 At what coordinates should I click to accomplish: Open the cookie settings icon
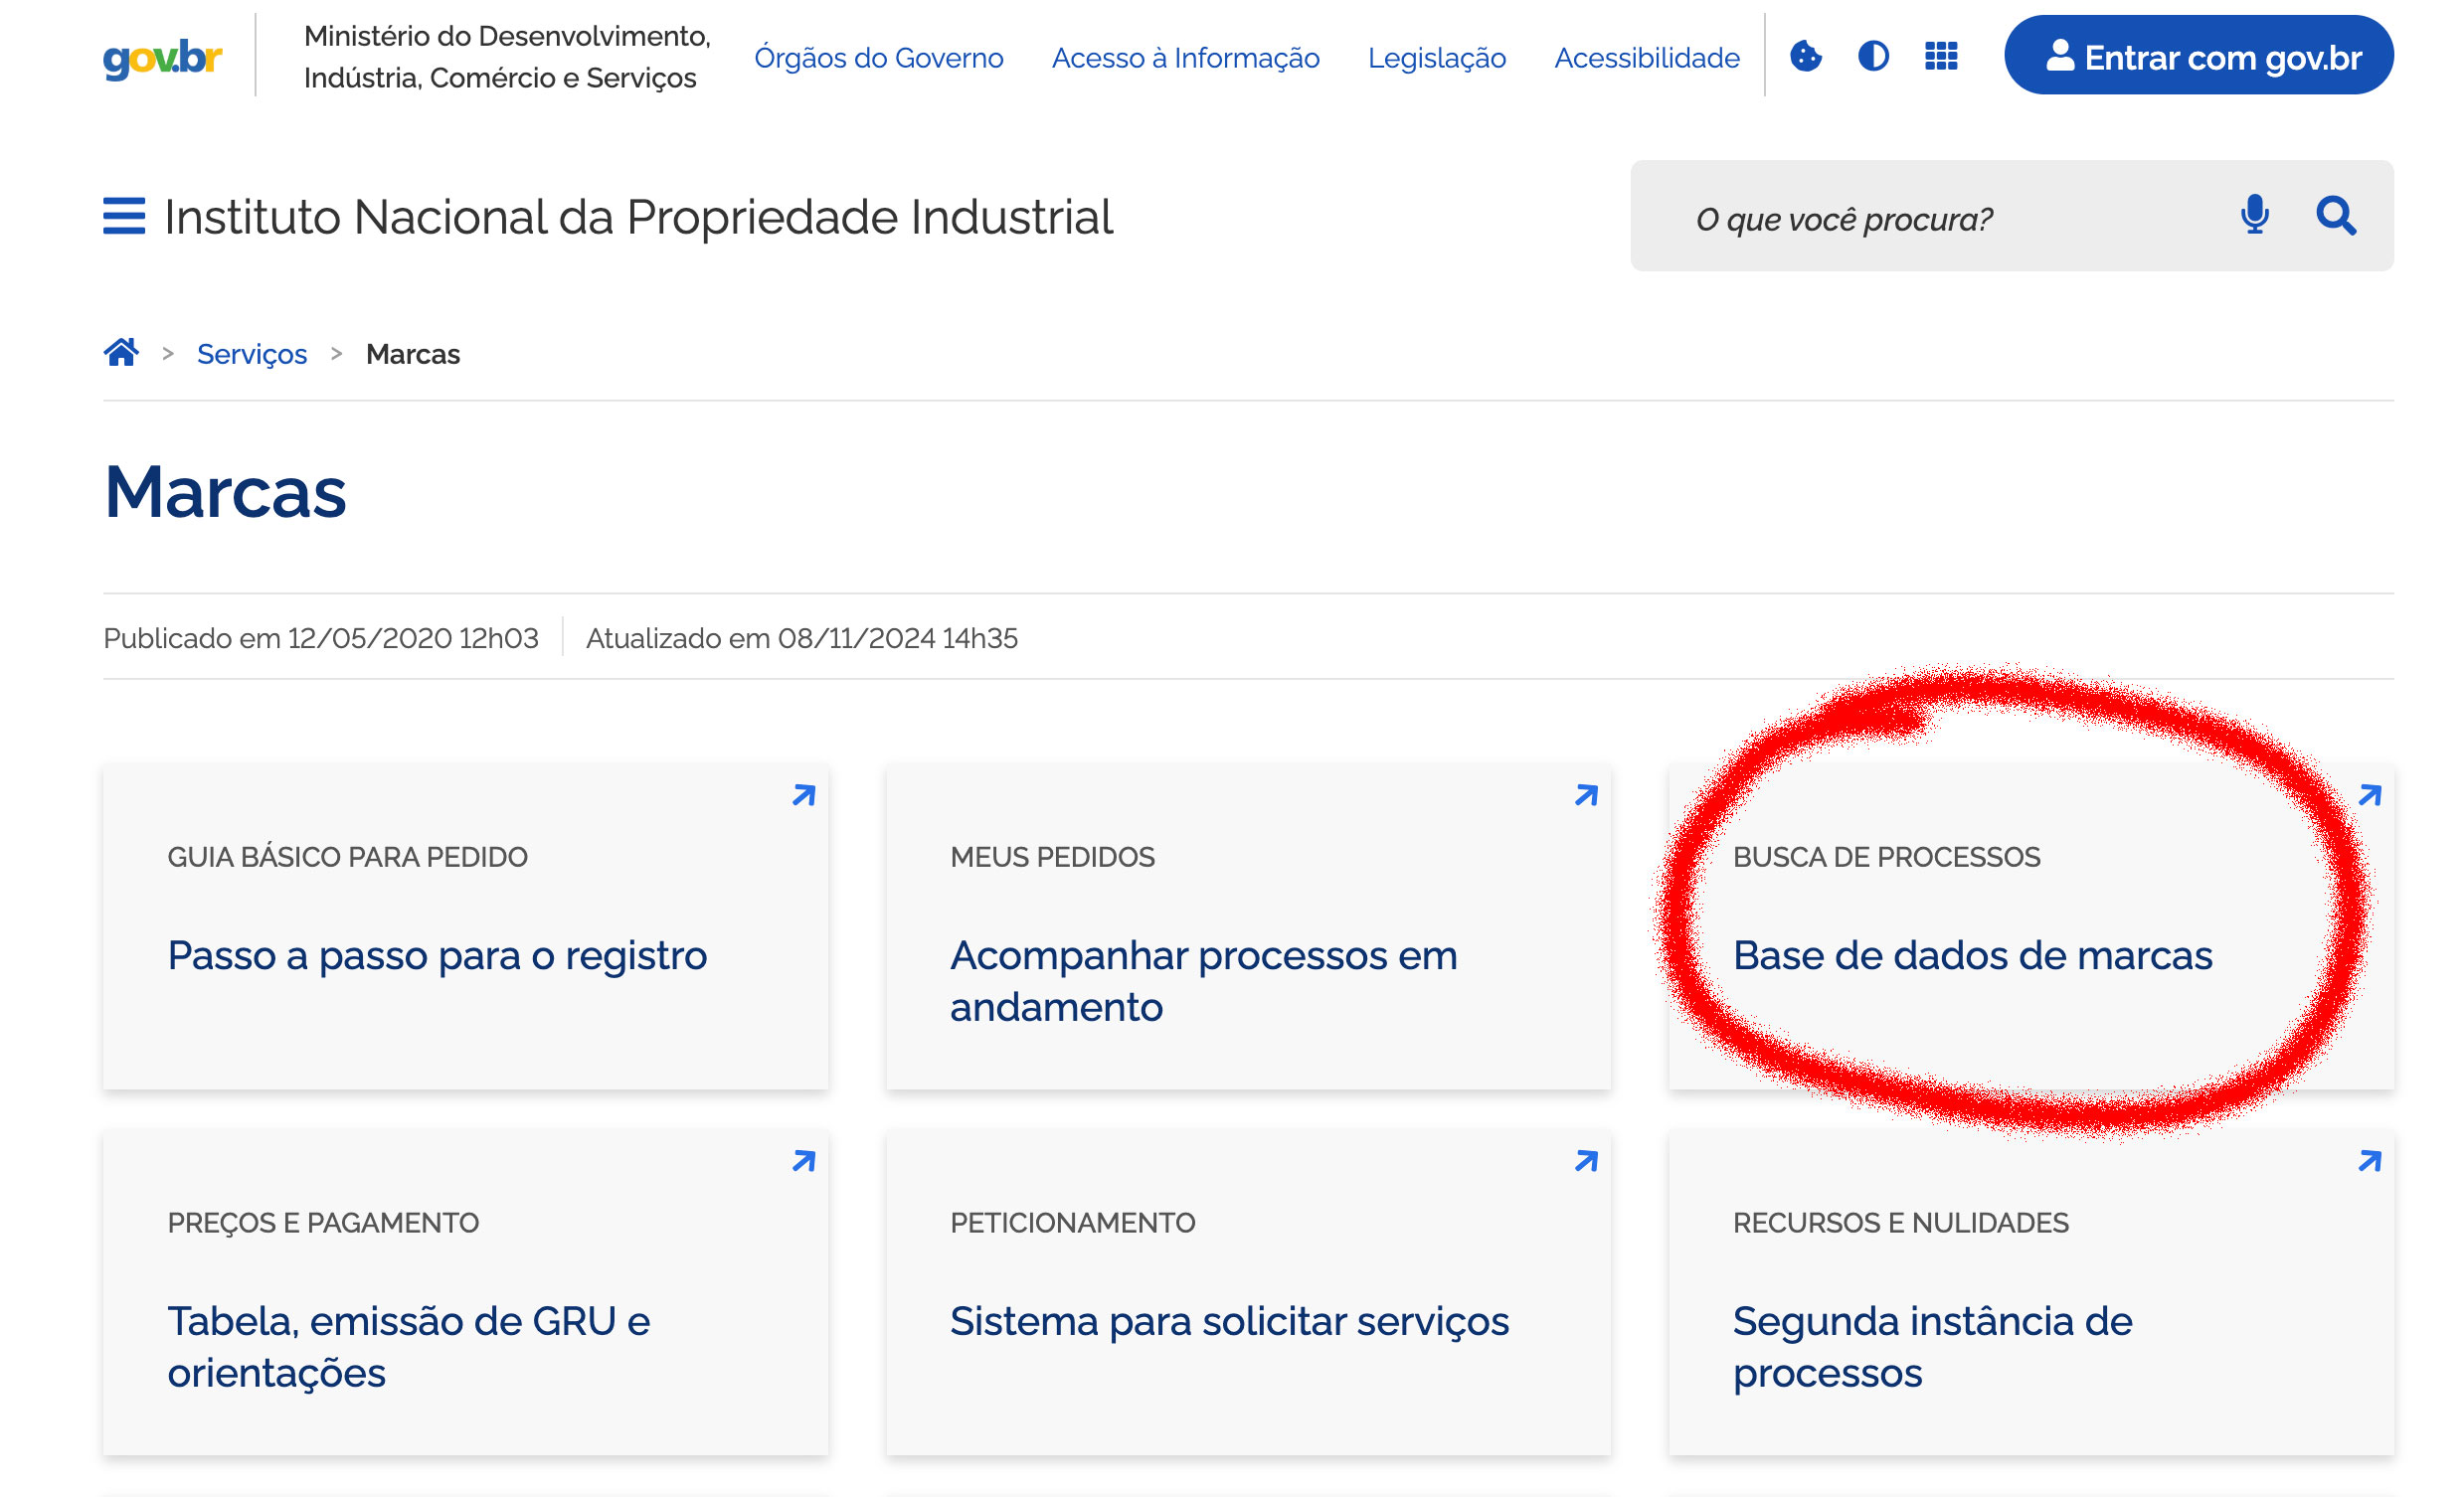point(1806,56)
